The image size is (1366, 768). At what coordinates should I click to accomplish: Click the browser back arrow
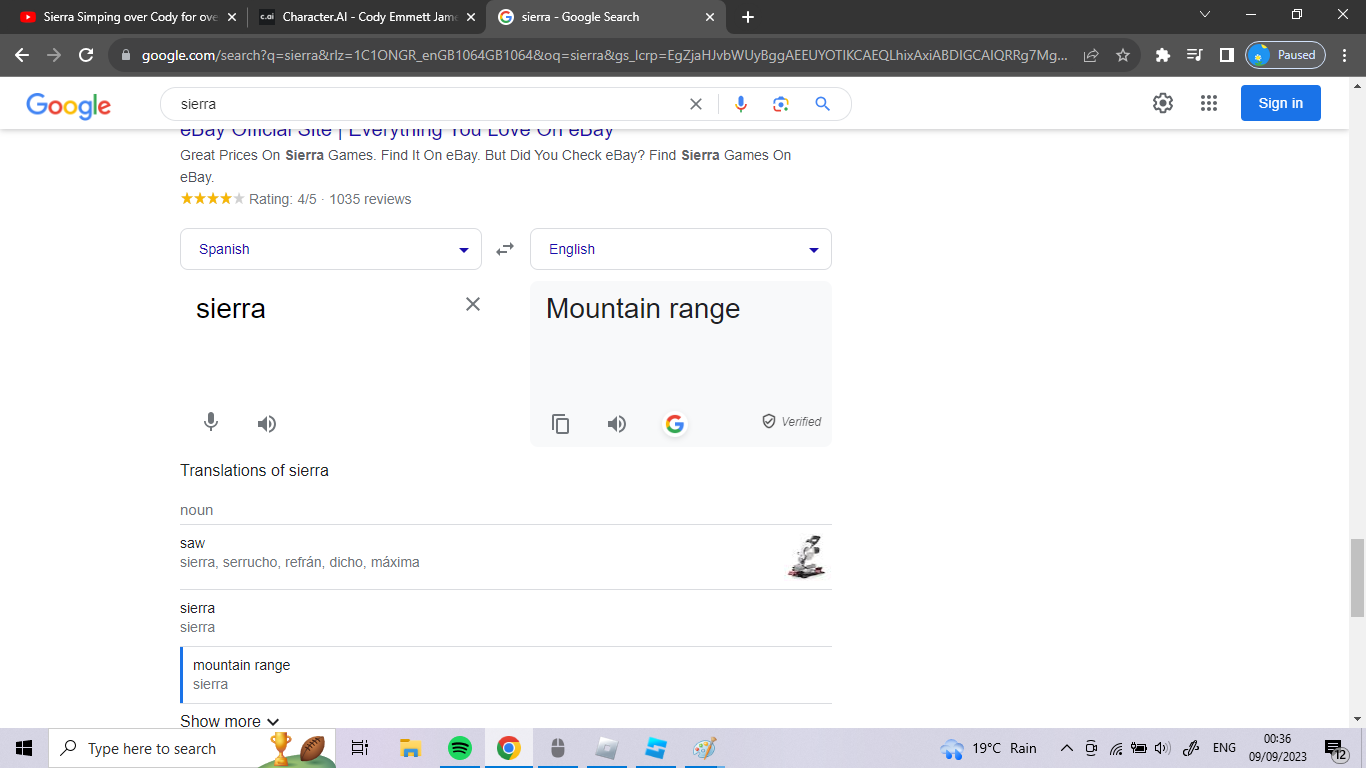[22, 55]
